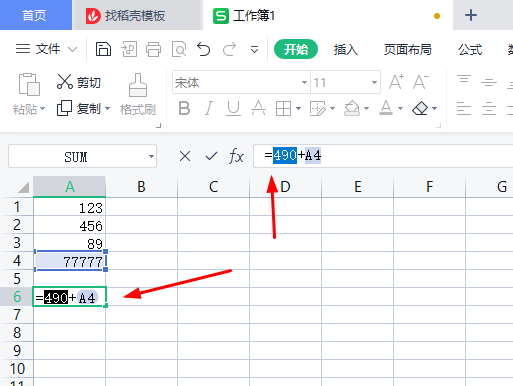
Task: Click the Copy button
Action: coord(79,108)
